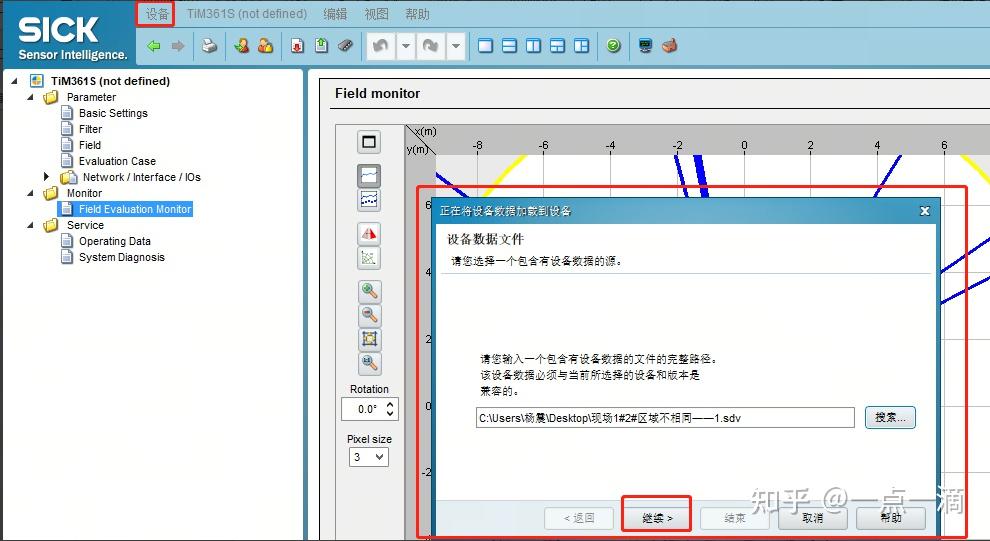This screenshot has width=990, height=541.
Task: Click the 继续 > button in dialog
Action: coord(657,518)
